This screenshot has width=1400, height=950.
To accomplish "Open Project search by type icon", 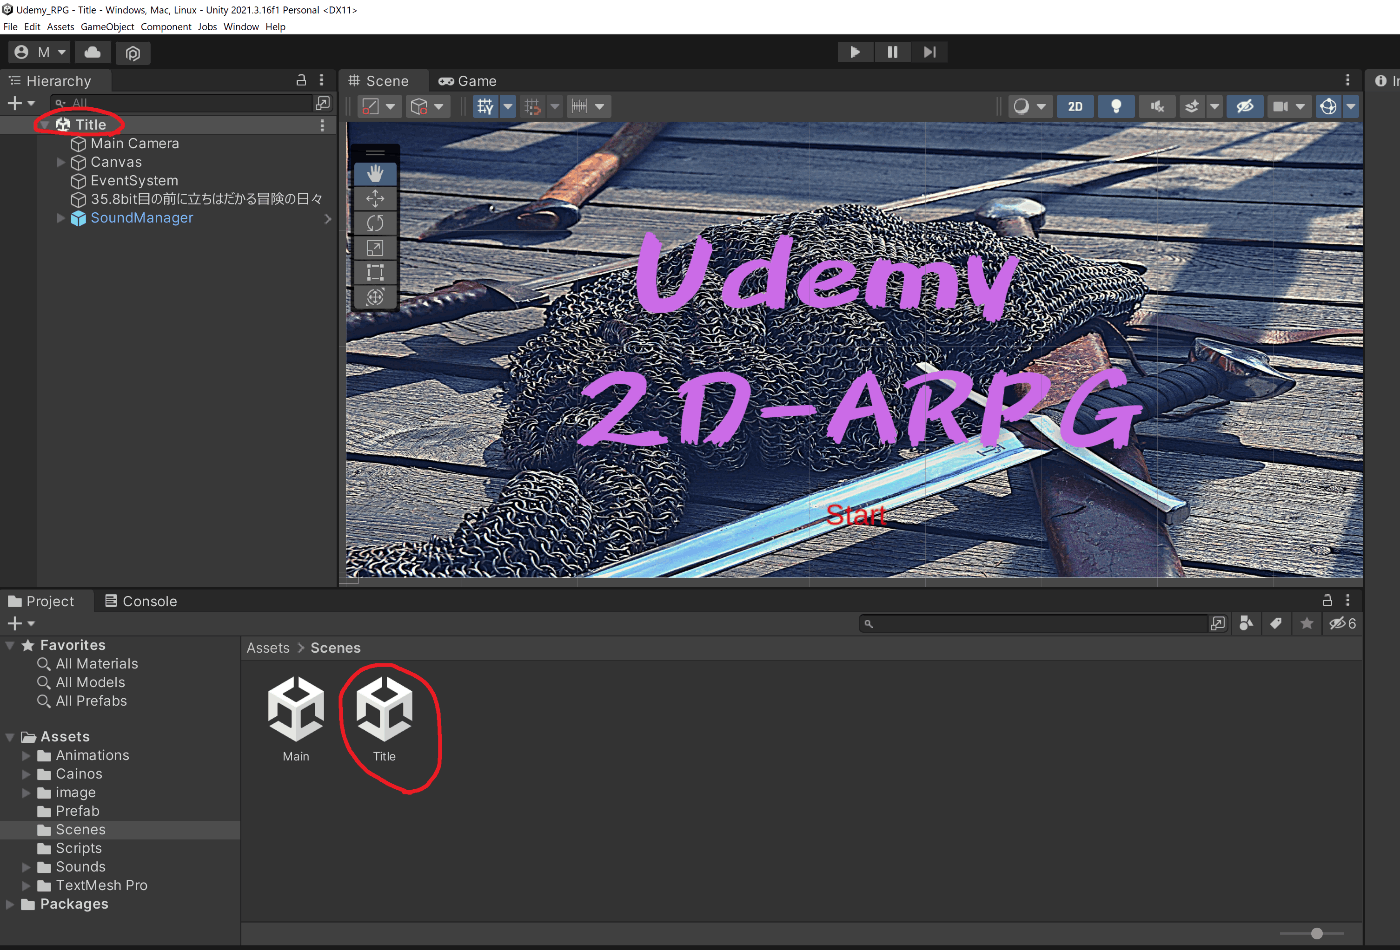I will [1246, 623].
